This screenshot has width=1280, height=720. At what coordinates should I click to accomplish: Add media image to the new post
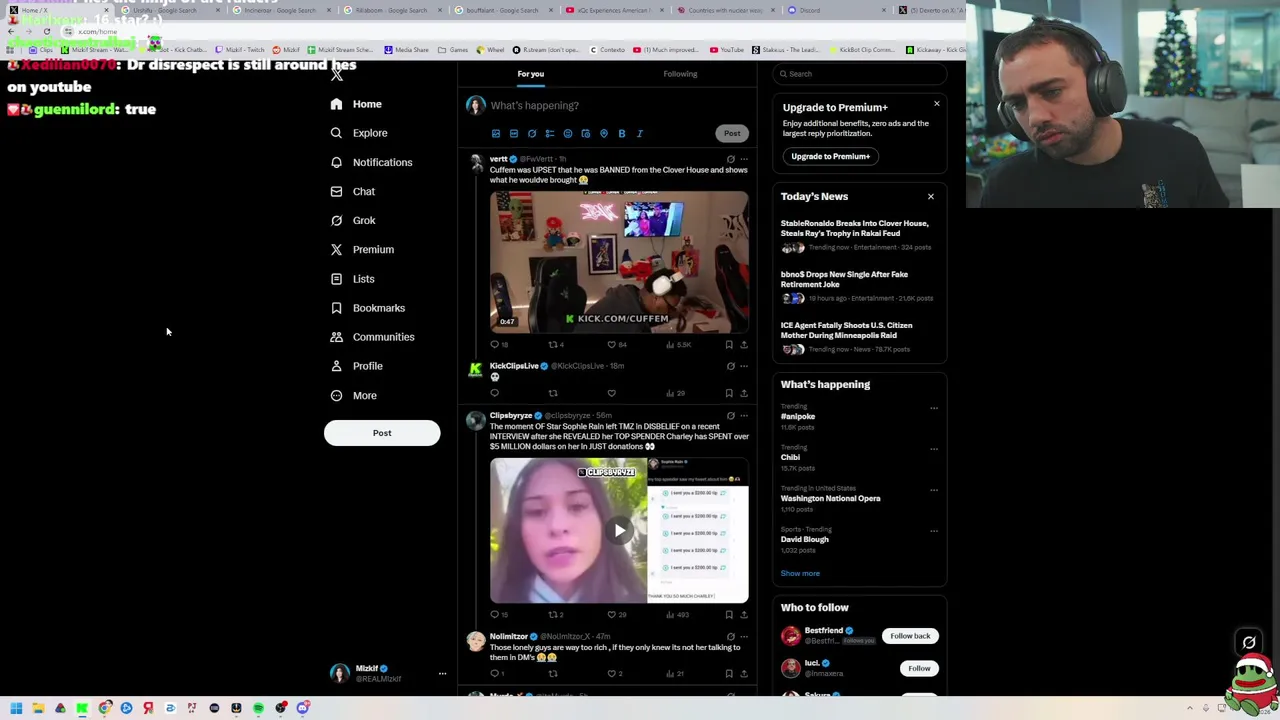coord(496,133)
